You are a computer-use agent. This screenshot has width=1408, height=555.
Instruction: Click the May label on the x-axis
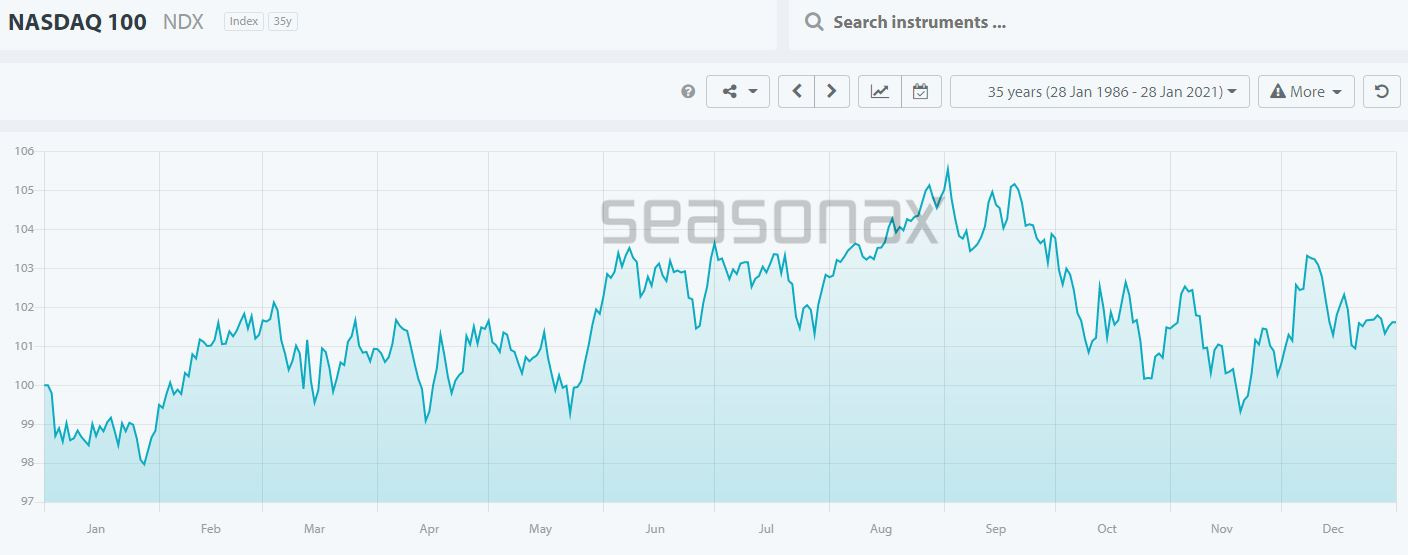540,529
